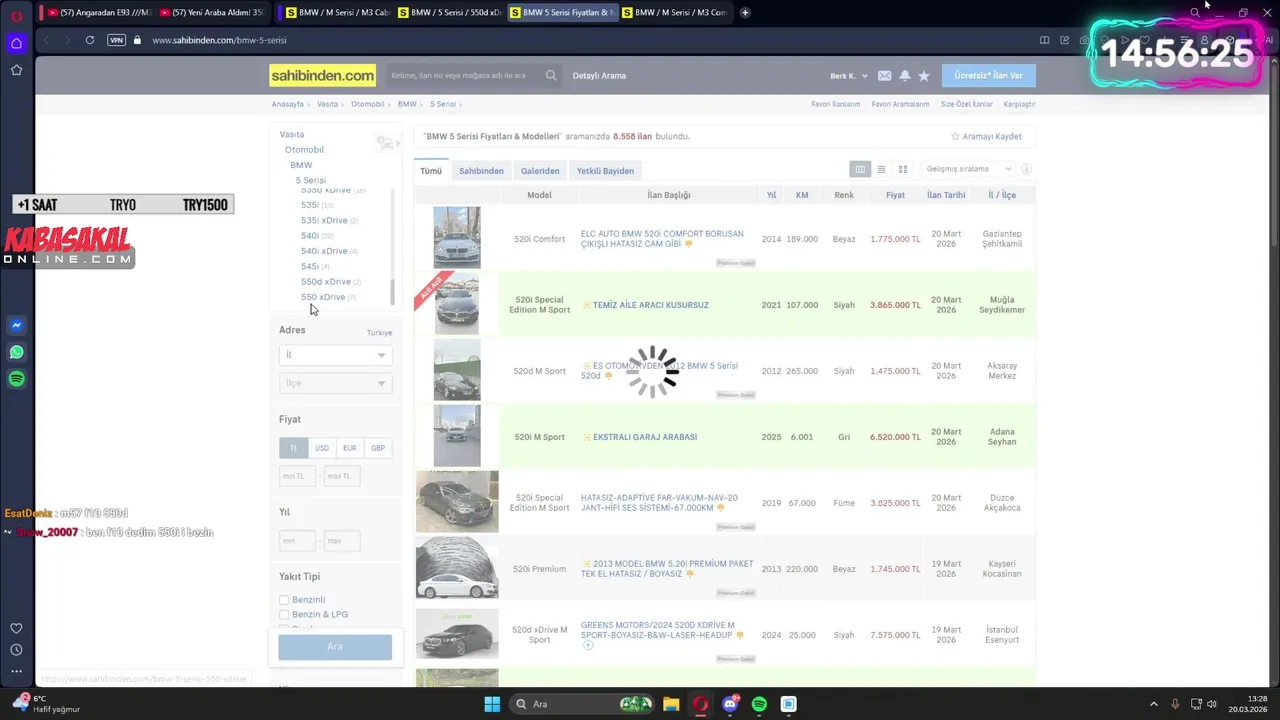Sort by KM column header
The height and width of the screenshot is (720, 1280).
[x=802, y=195]
